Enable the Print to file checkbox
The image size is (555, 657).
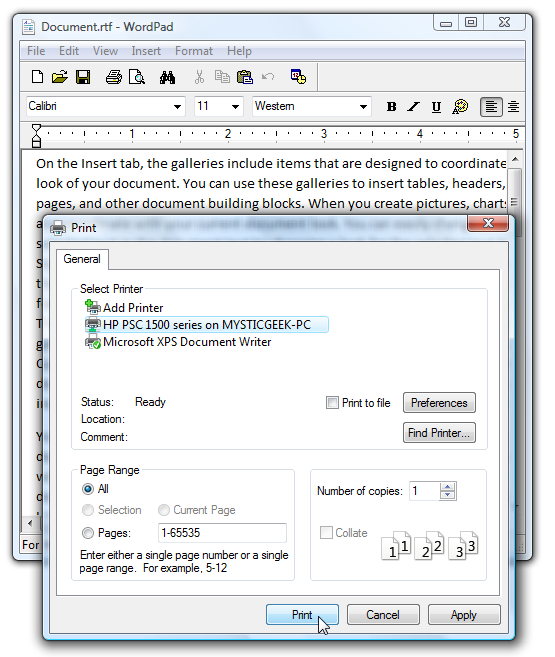[x=332, y=403]
